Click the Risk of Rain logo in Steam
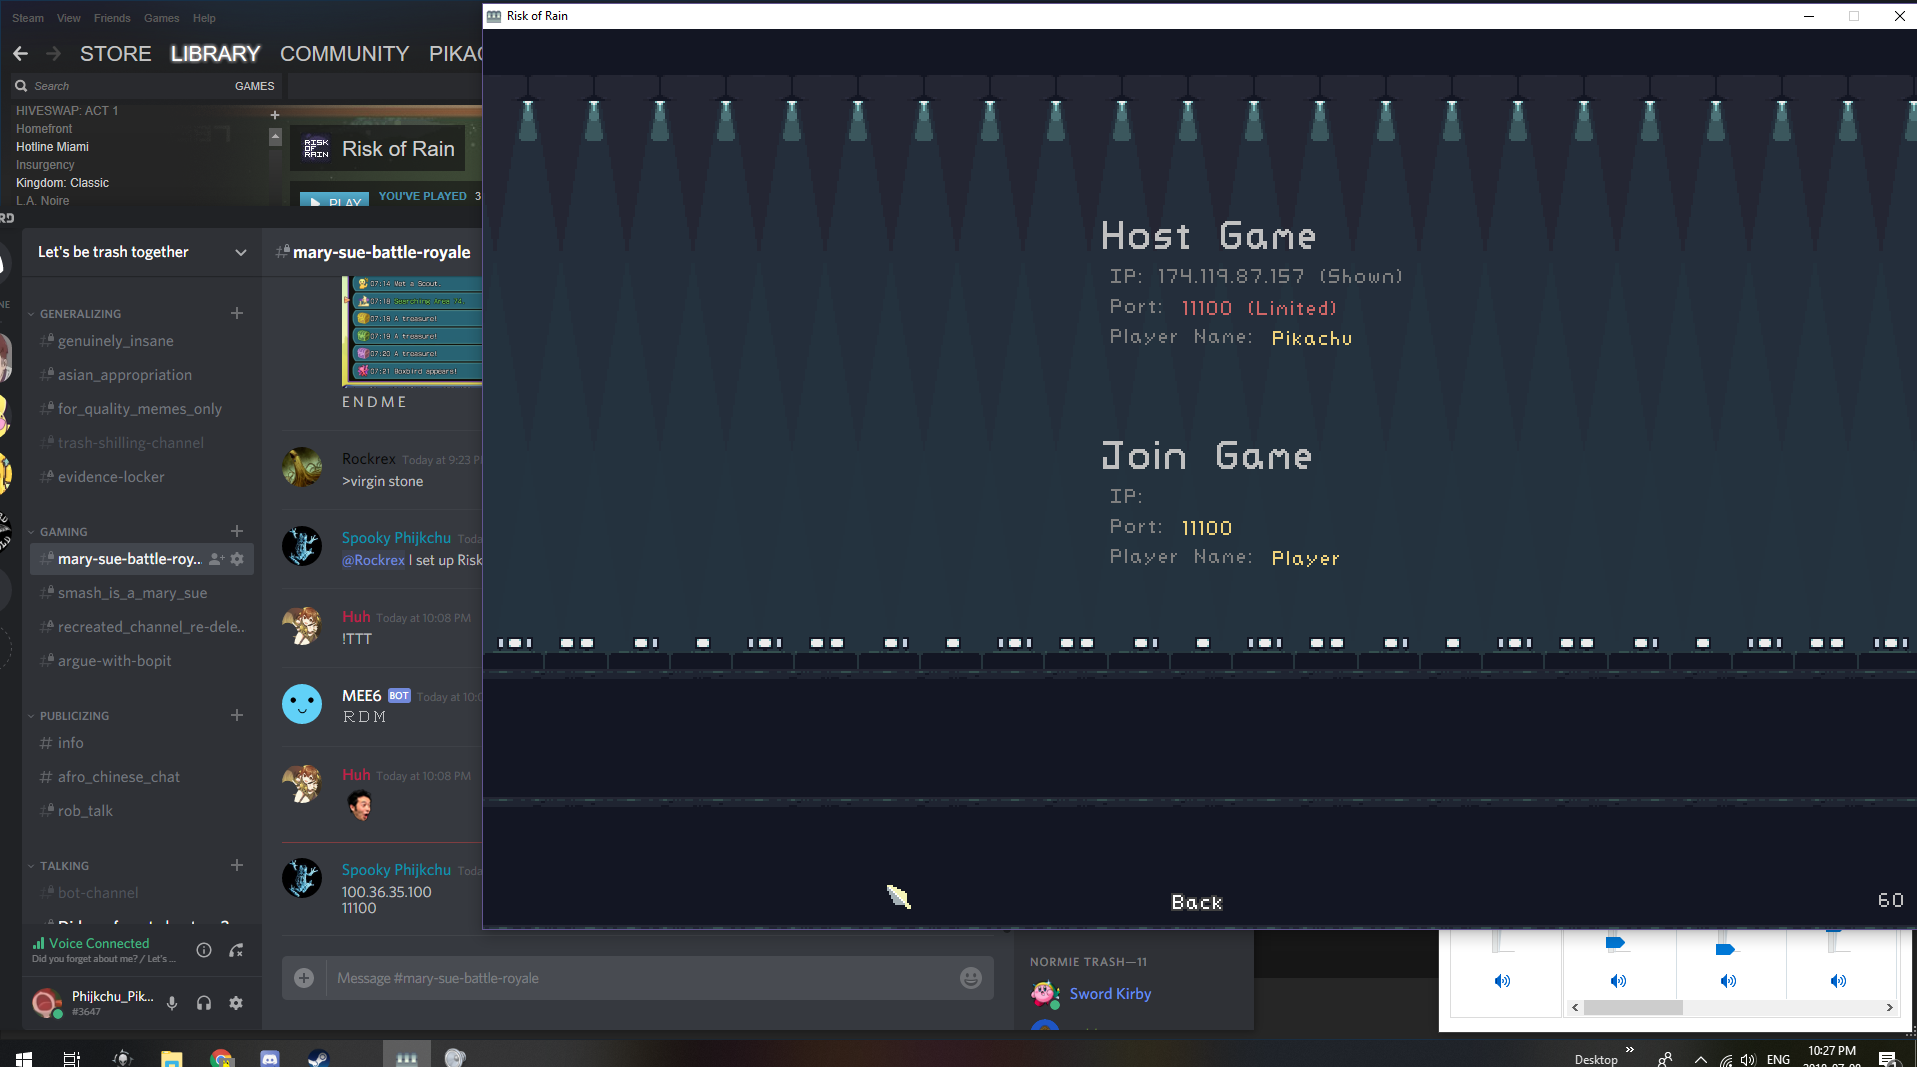This screenshot has height=1067, width=1917. [316, 148]
